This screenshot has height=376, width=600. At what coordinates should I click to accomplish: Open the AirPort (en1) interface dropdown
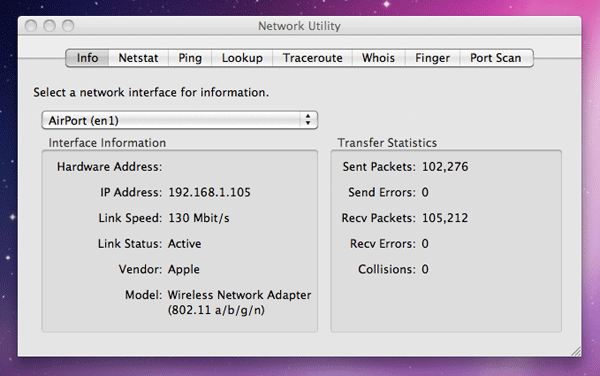179,120
